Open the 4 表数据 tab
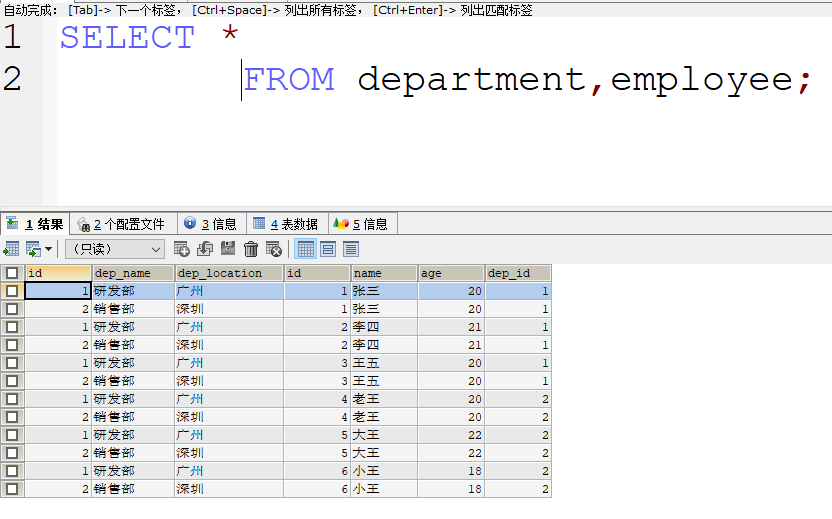 287,224
